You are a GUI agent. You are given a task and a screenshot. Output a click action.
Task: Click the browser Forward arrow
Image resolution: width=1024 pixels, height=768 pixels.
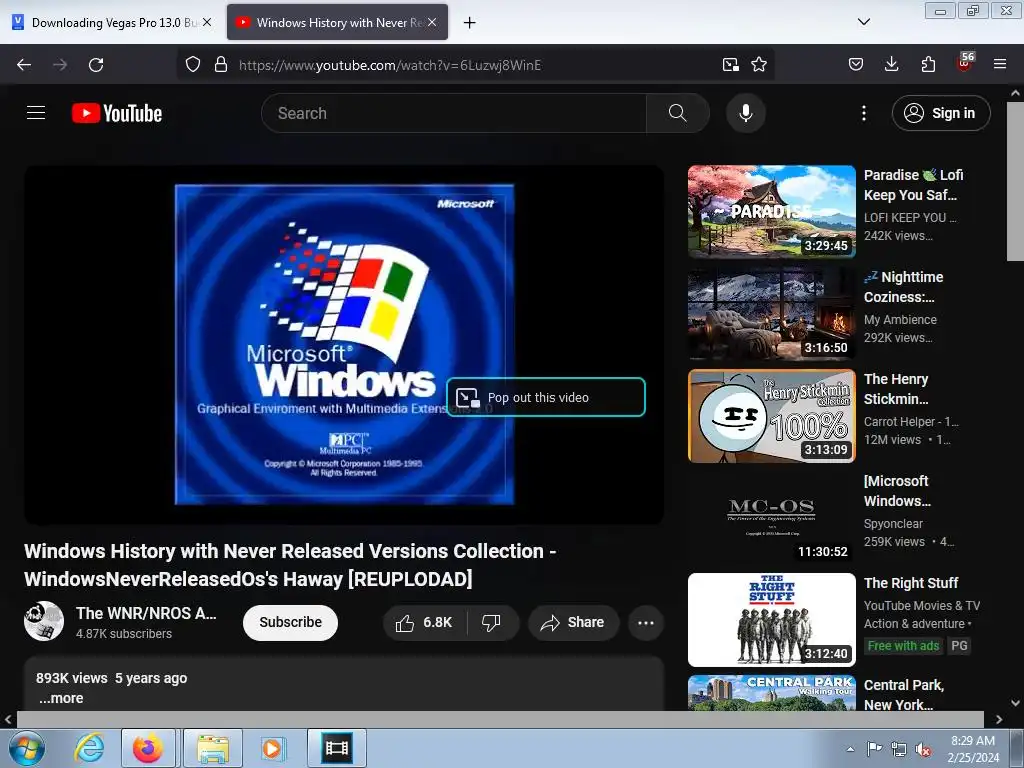60,65
